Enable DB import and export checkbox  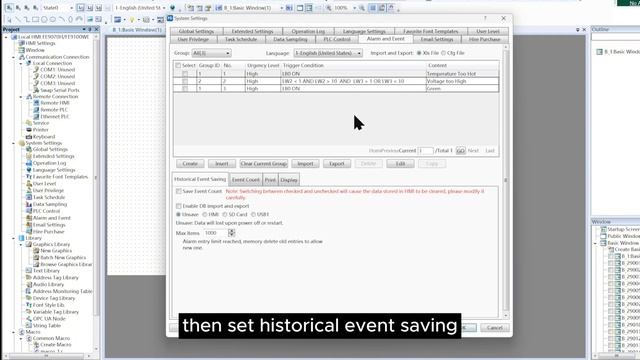click(178, 206)
